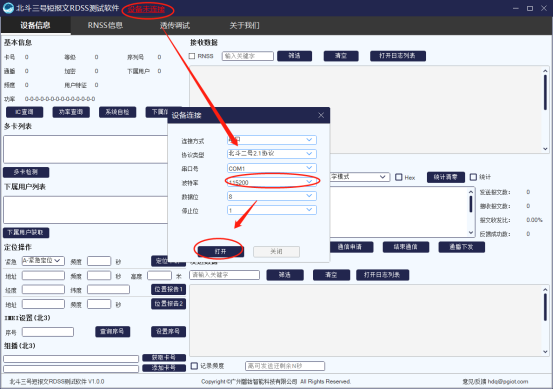Click the 查询序号 button

(x=113, y=332)
